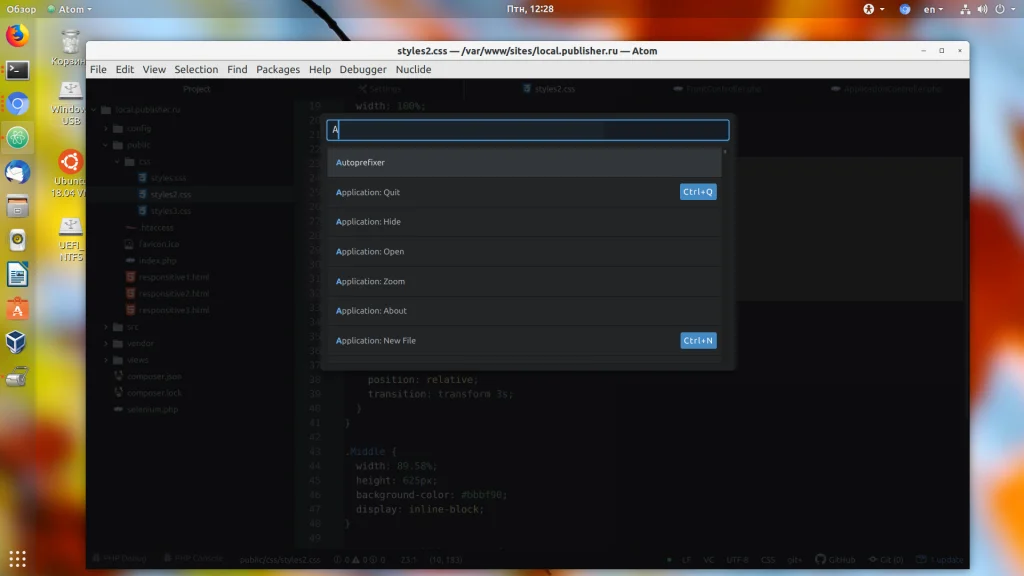Click the Project panel header
1024x576 pixels.
(x=197, y=89)
